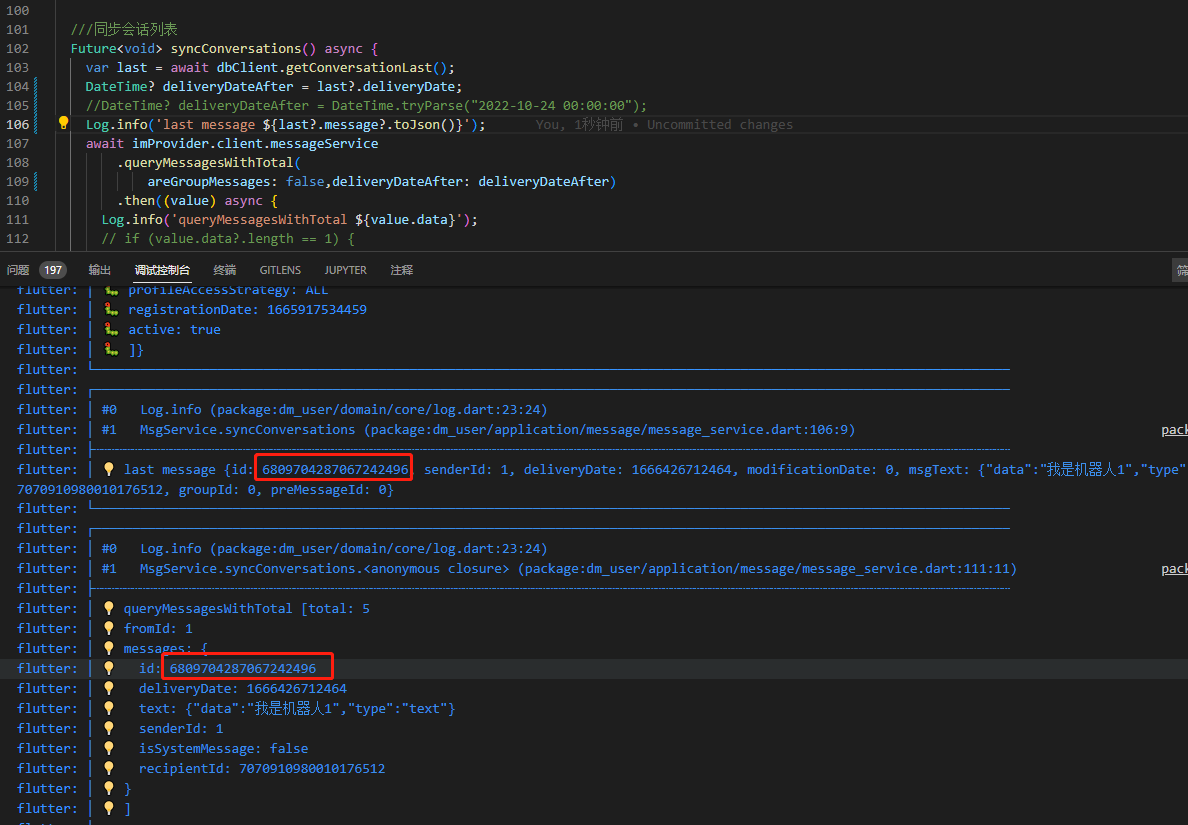
Task: Open the JUPYTER panel tab
Action: [x=345, y=269]
